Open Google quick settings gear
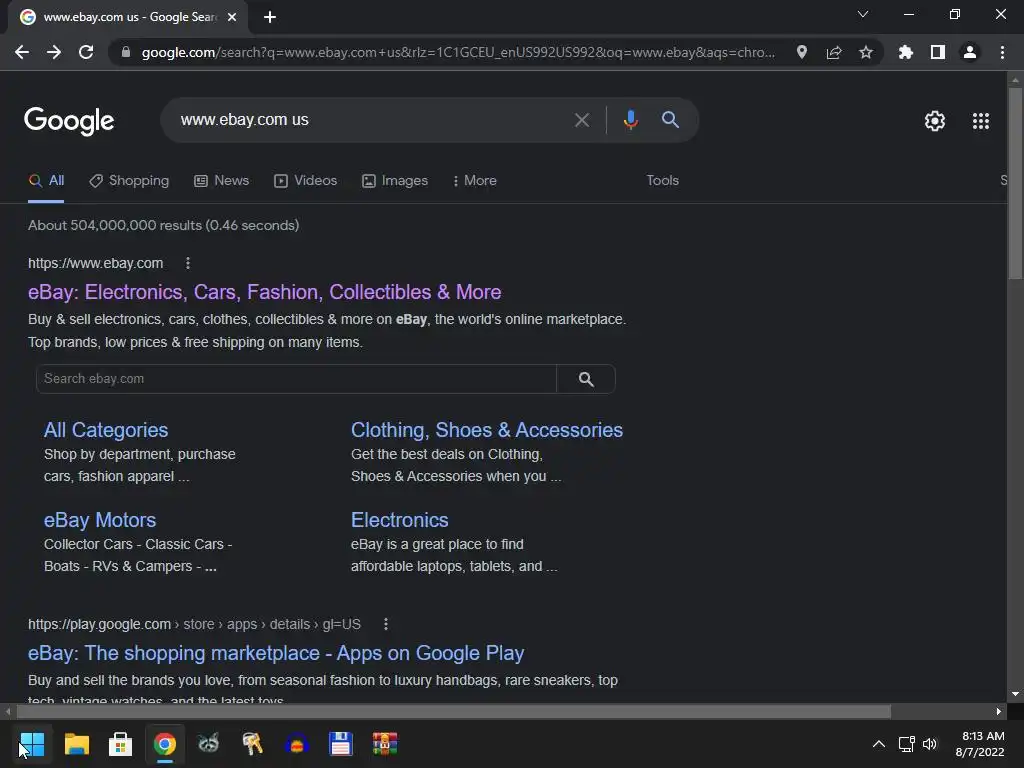The height and width of the screenshot is (768, 1024). 935,121
